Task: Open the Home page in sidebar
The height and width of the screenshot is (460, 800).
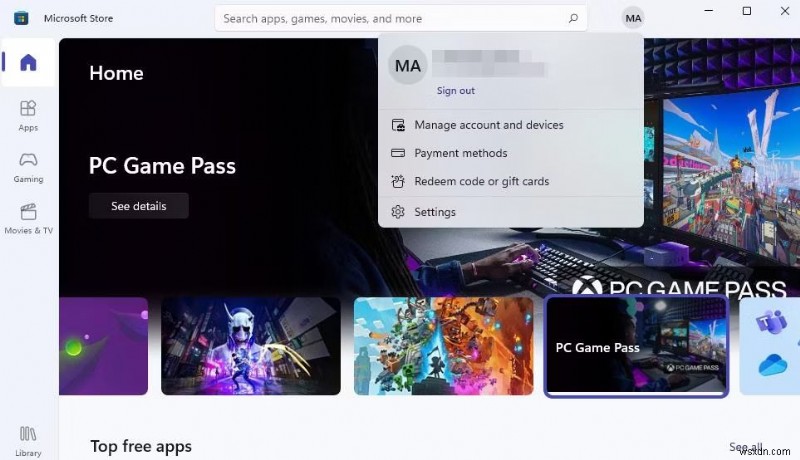Action: (28, 62)
